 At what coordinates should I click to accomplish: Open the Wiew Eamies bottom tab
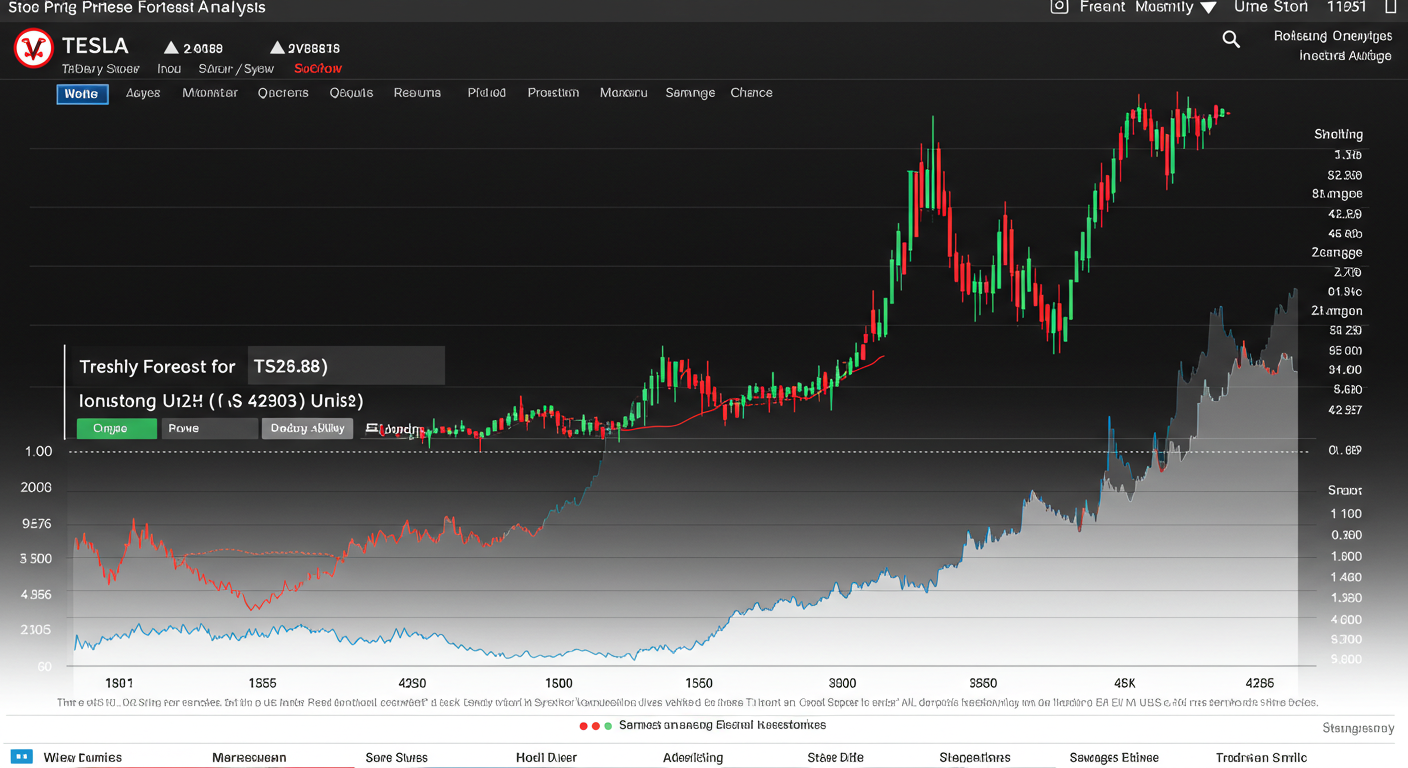pos(83,757)
